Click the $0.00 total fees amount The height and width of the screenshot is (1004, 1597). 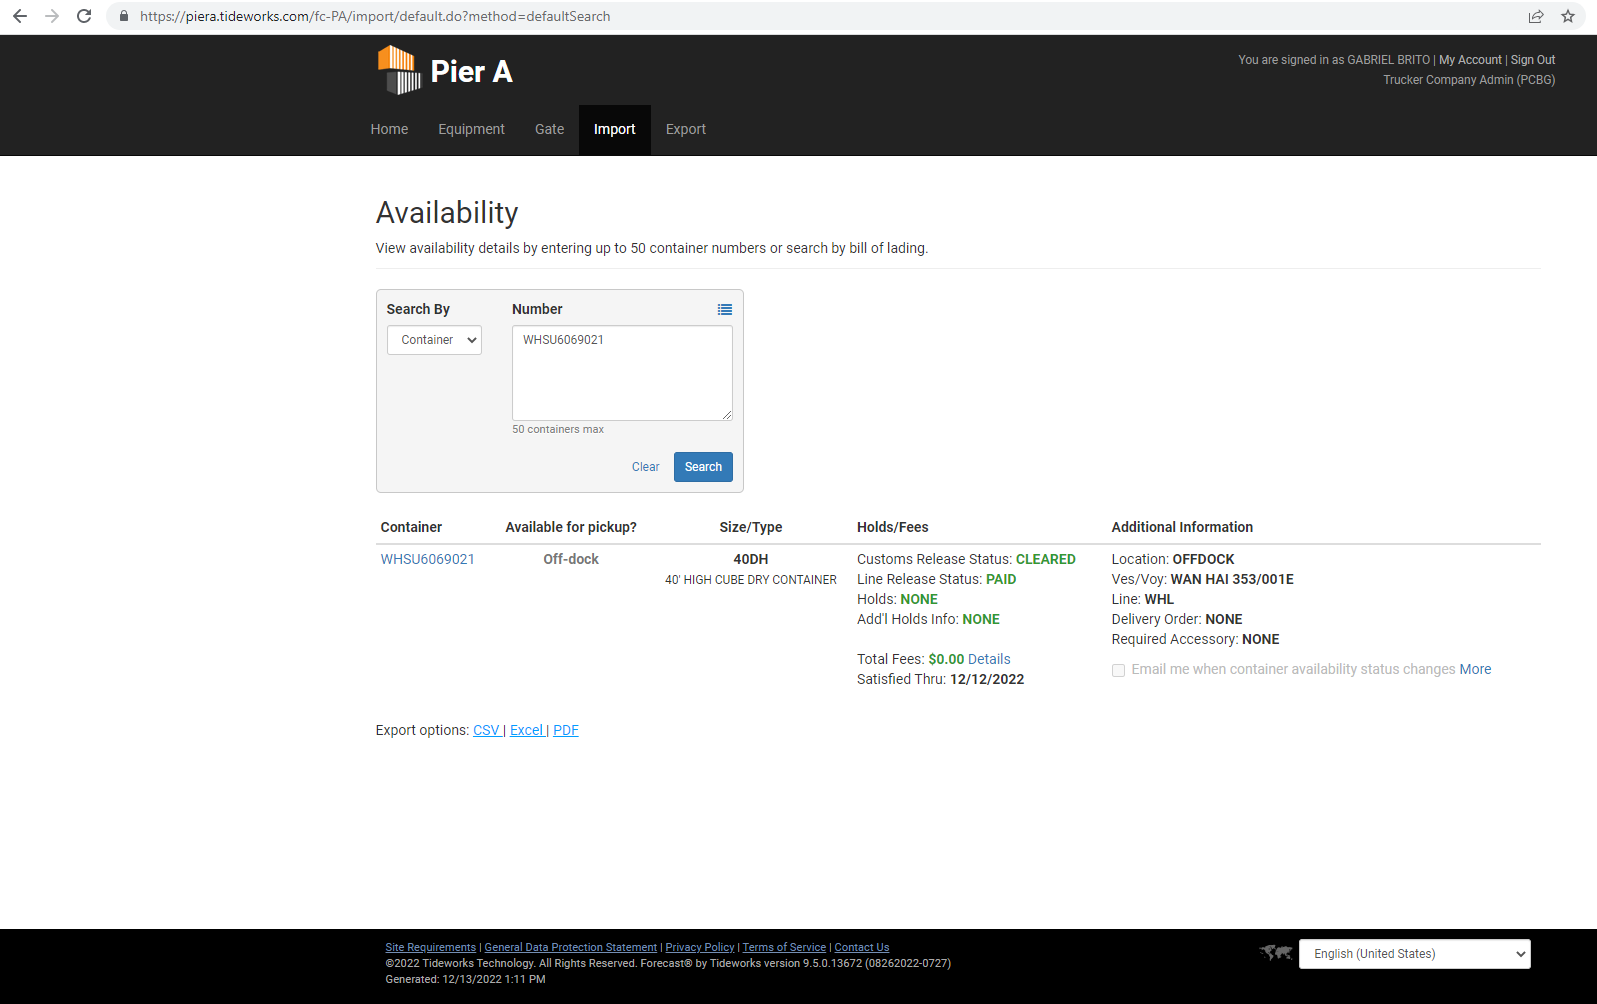[946, 659]
